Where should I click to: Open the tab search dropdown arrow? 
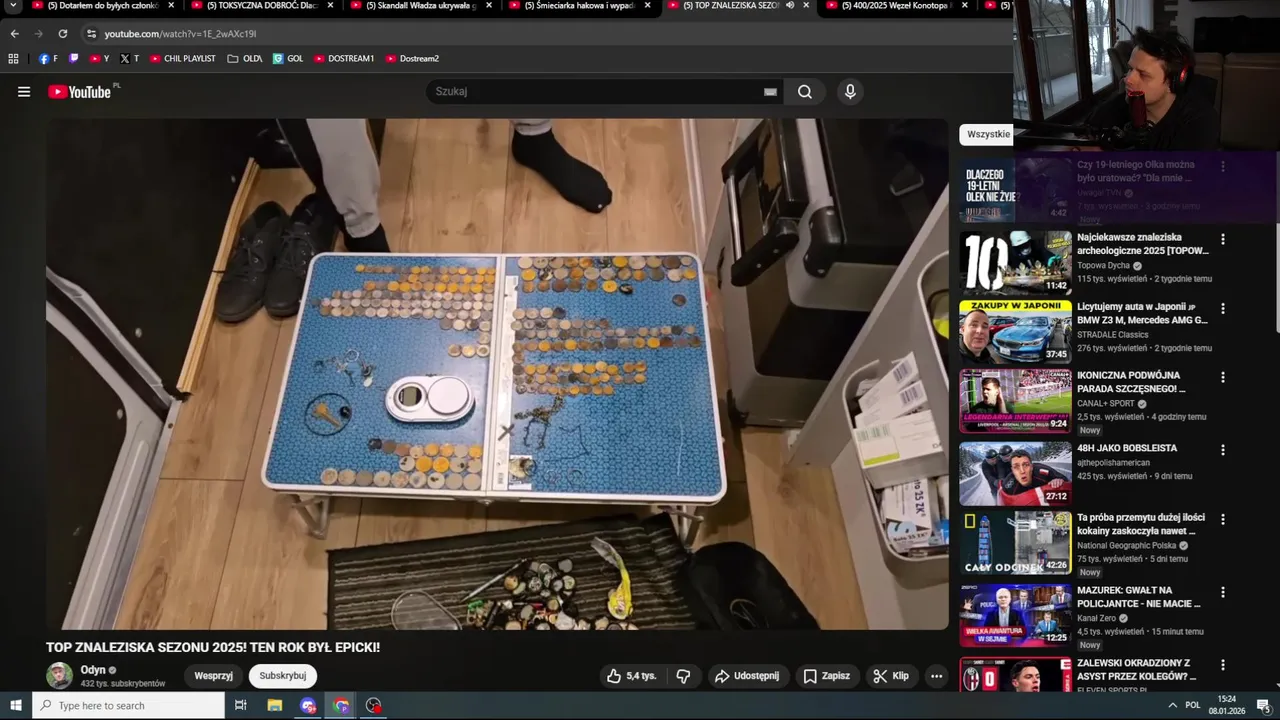click(14, 6)
